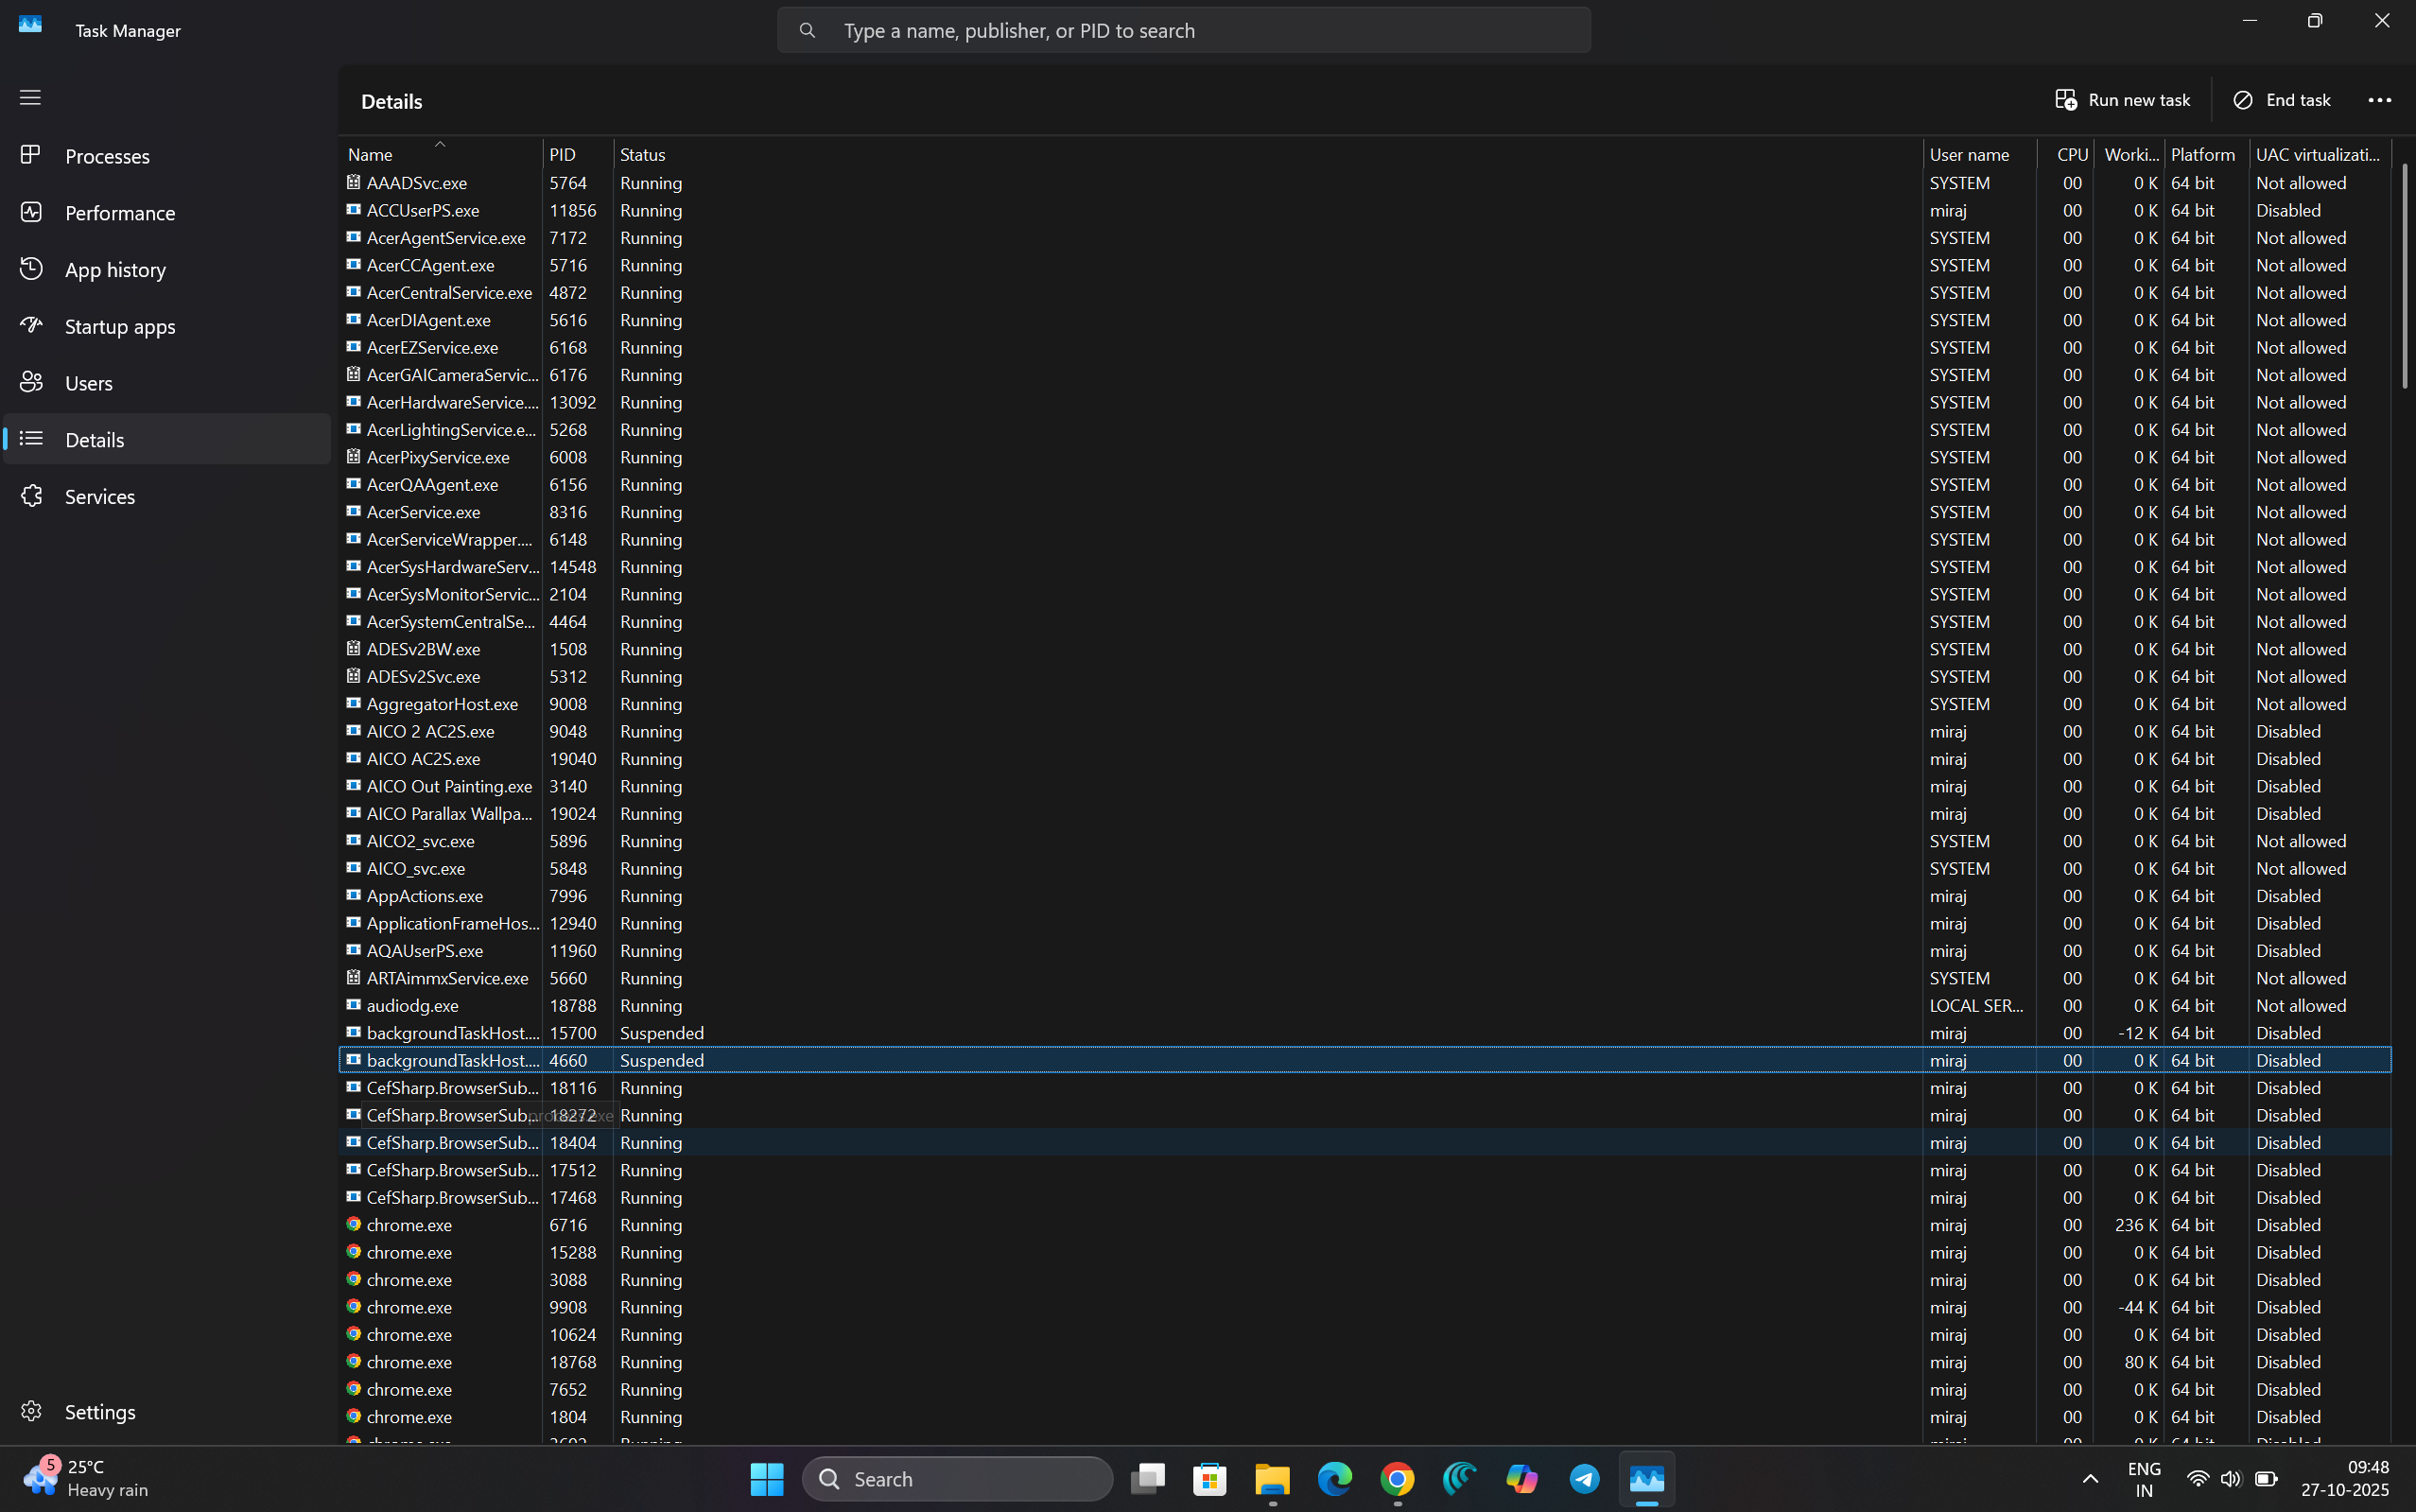Open the hamburger navigation menu
The width and height of the screenshot is (2416, 1512).
30,97
